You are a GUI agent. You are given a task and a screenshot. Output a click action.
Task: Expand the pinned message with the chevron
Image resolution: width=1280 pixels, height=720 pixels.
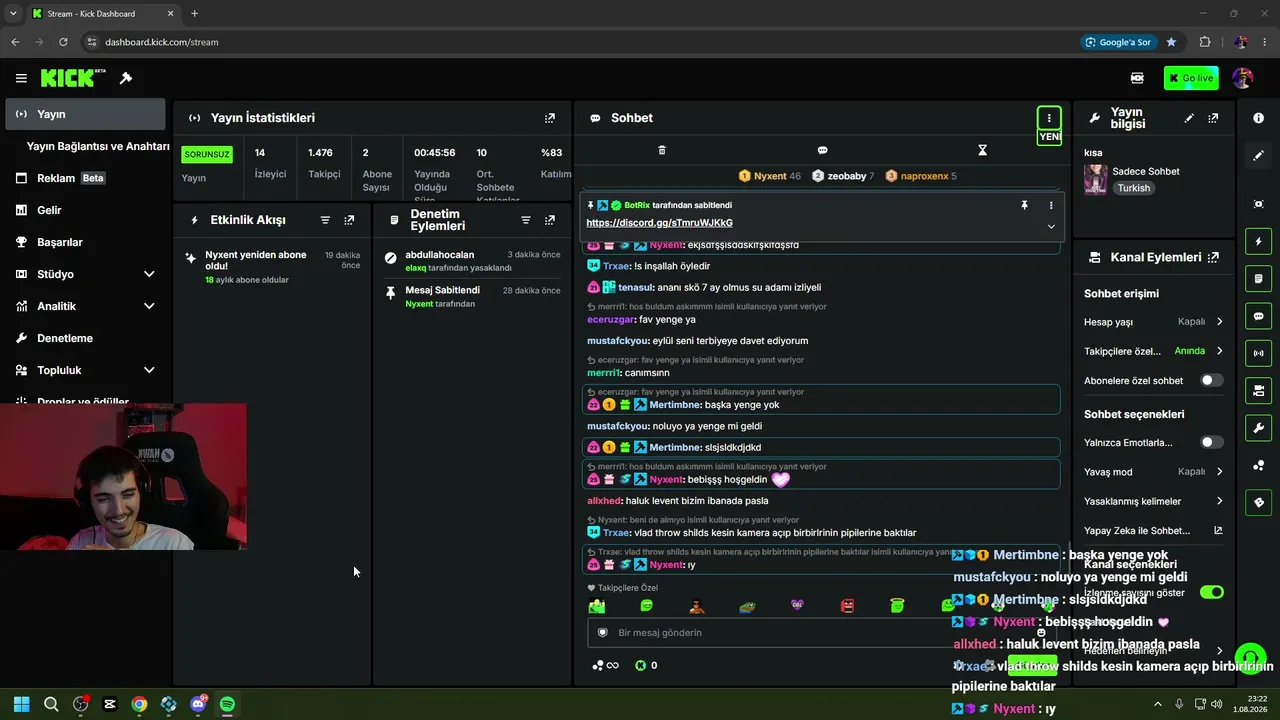pos(1051,227)
